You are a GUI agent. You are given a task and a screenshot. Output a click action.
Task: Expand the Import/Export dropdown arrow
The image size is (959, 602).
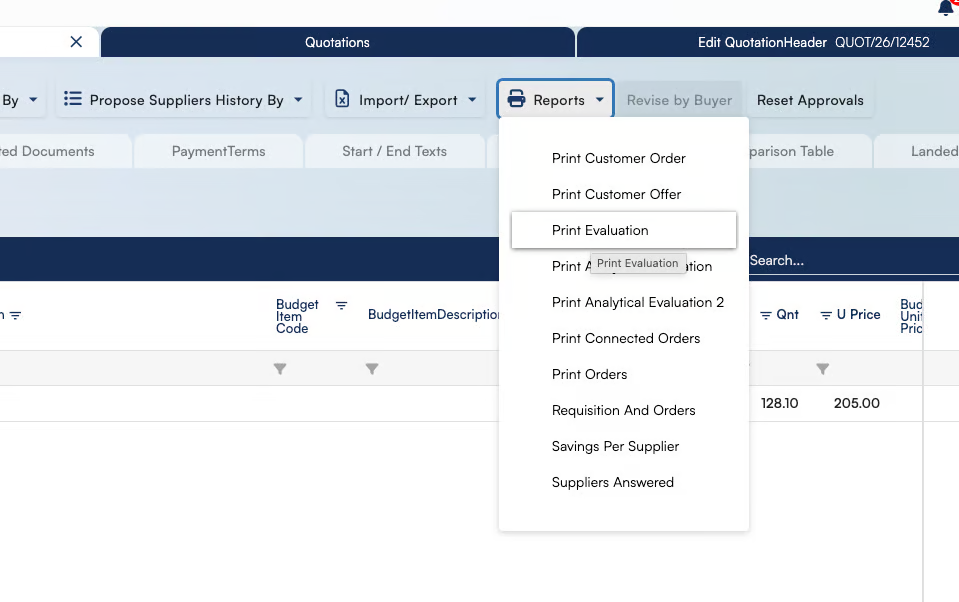click(472, 100)
